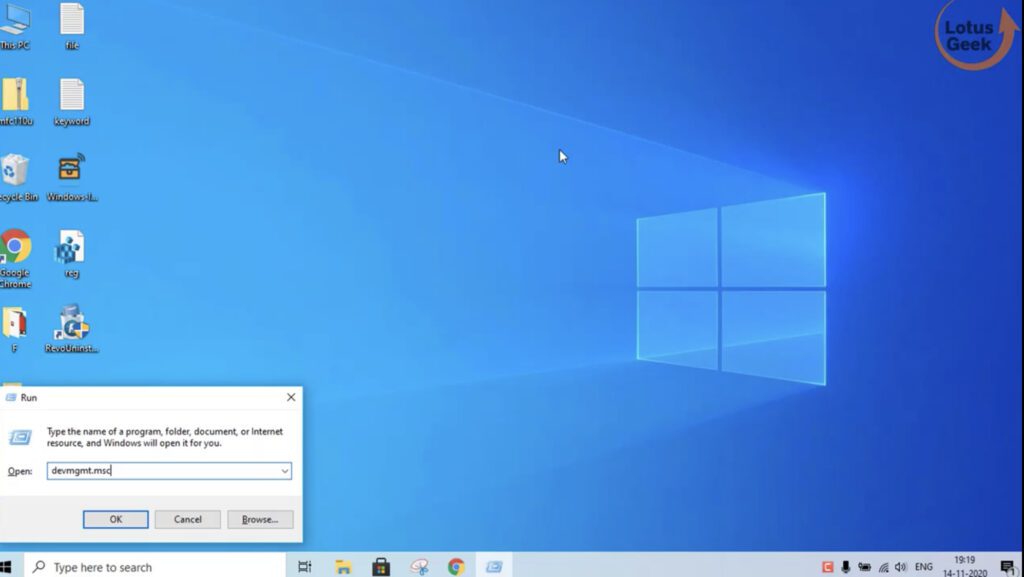
Task: Launch the Microsoft Store from the taskbar
Action: (381, 566)
